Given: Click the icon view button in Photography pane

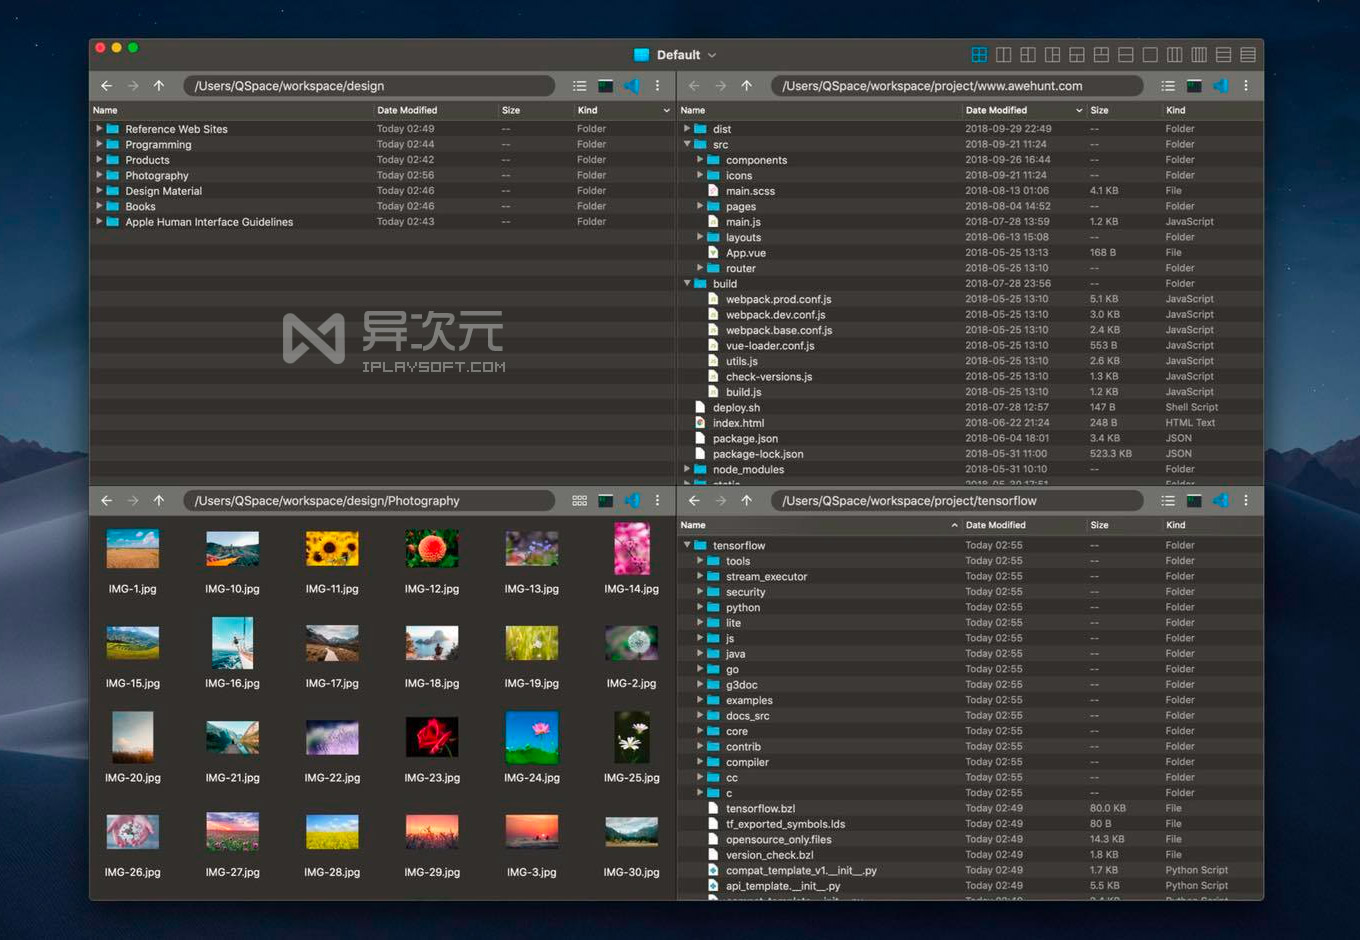Looking at the screenshot, I should coord(579,501).
